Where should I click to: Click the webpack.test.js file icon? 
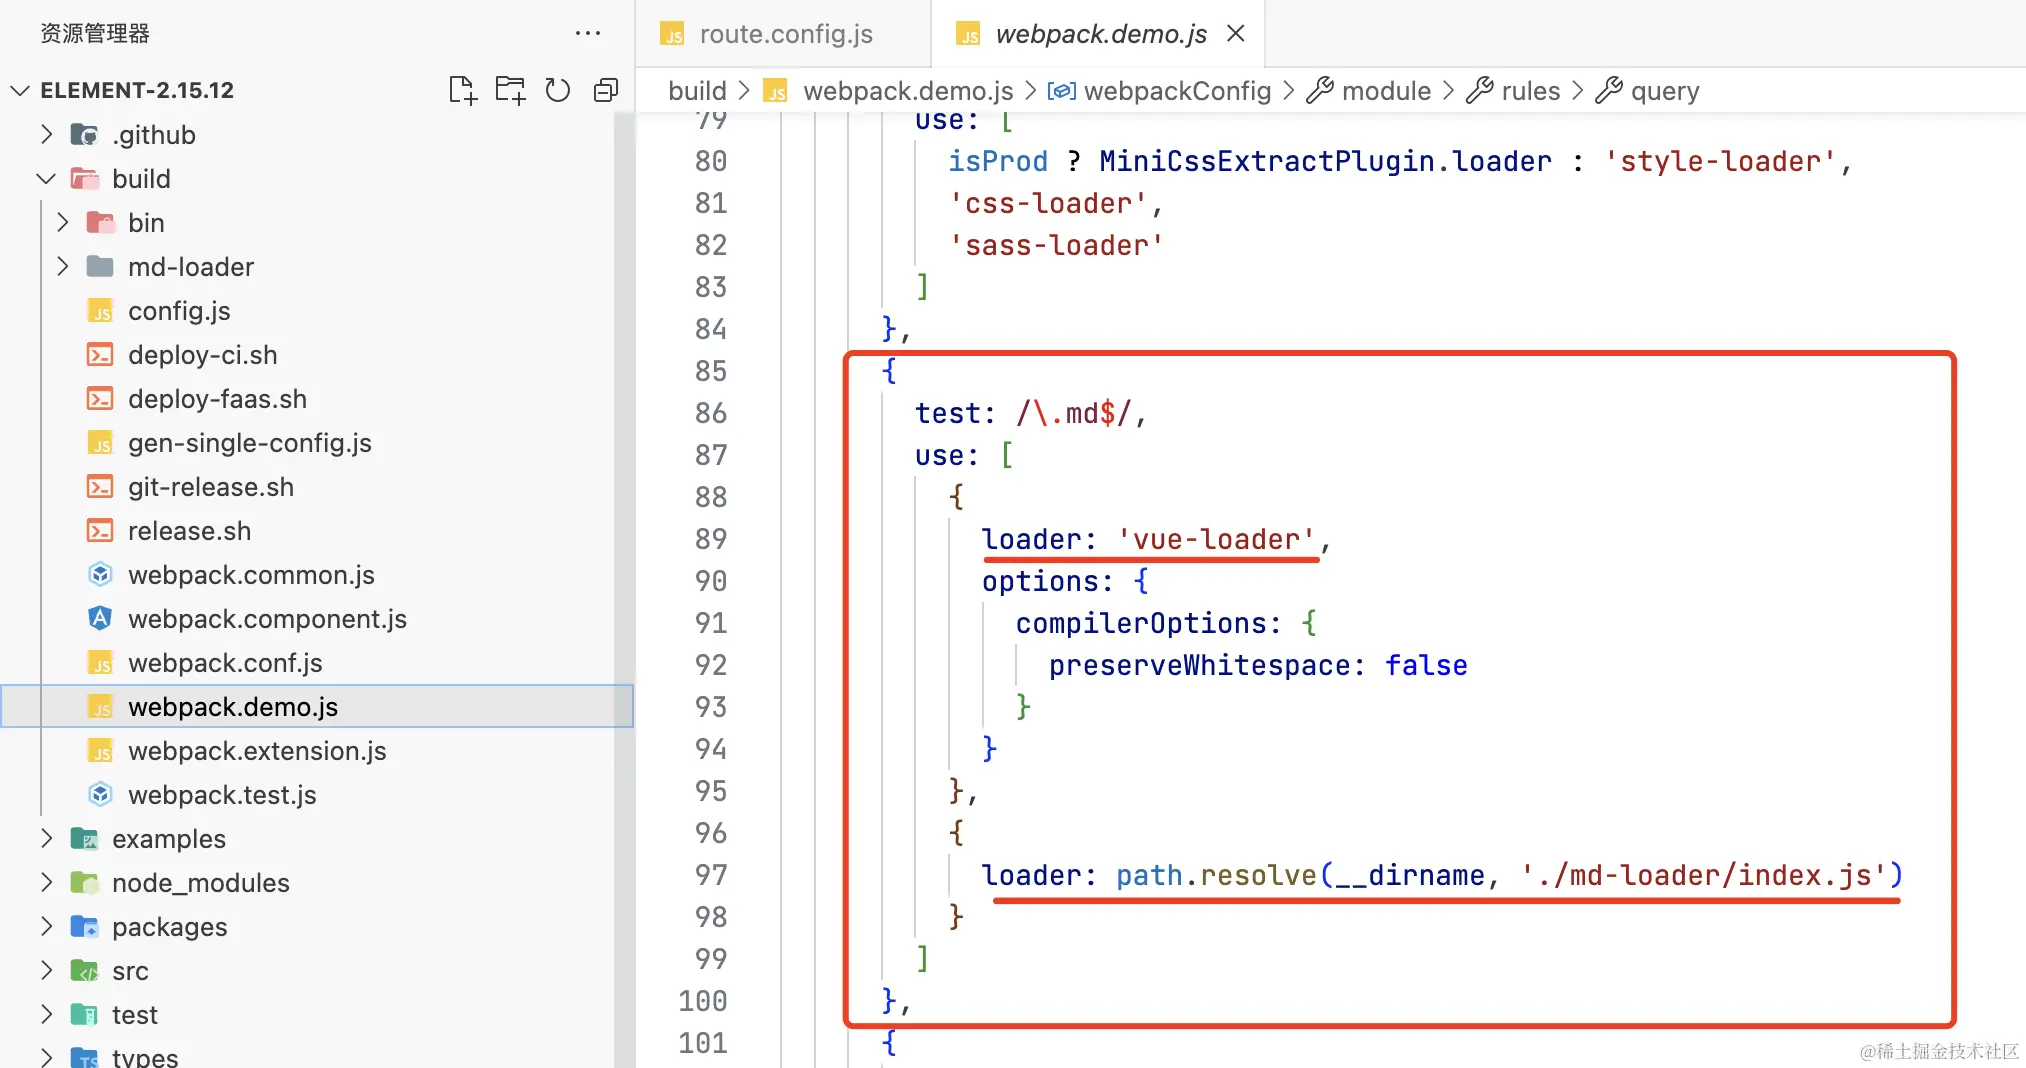point(100,794)
